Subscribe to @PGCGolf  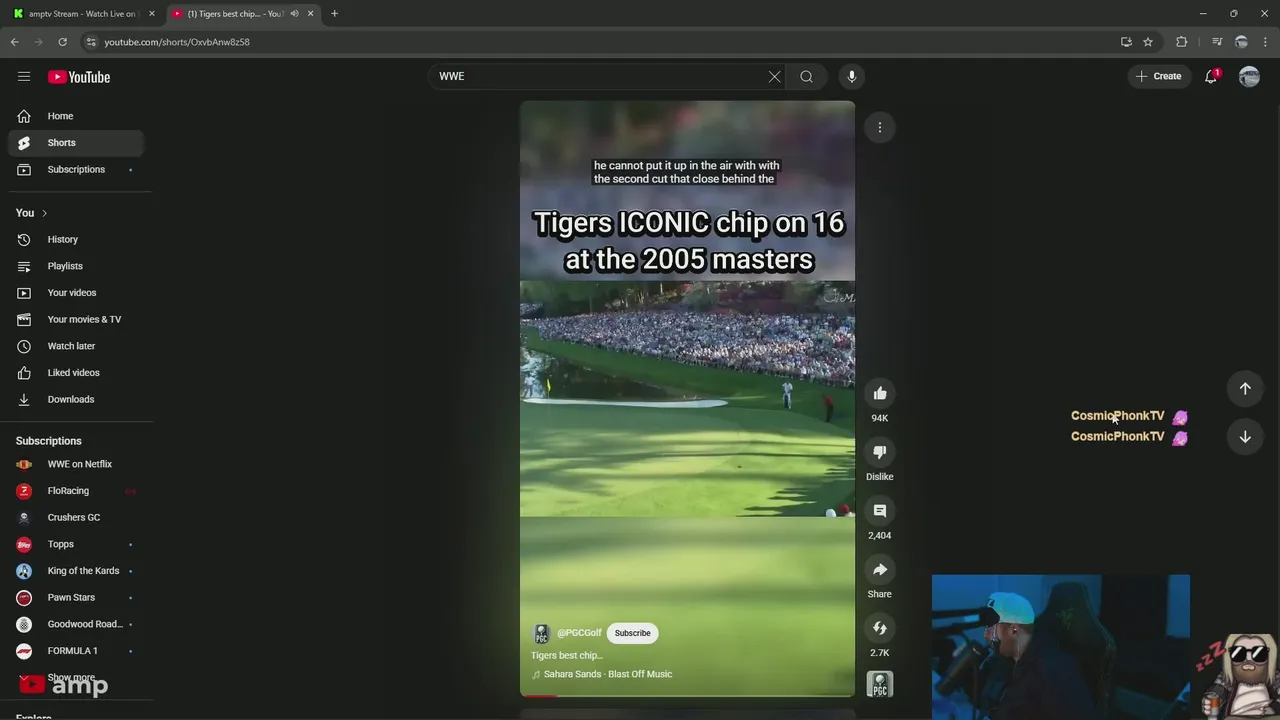632,633
